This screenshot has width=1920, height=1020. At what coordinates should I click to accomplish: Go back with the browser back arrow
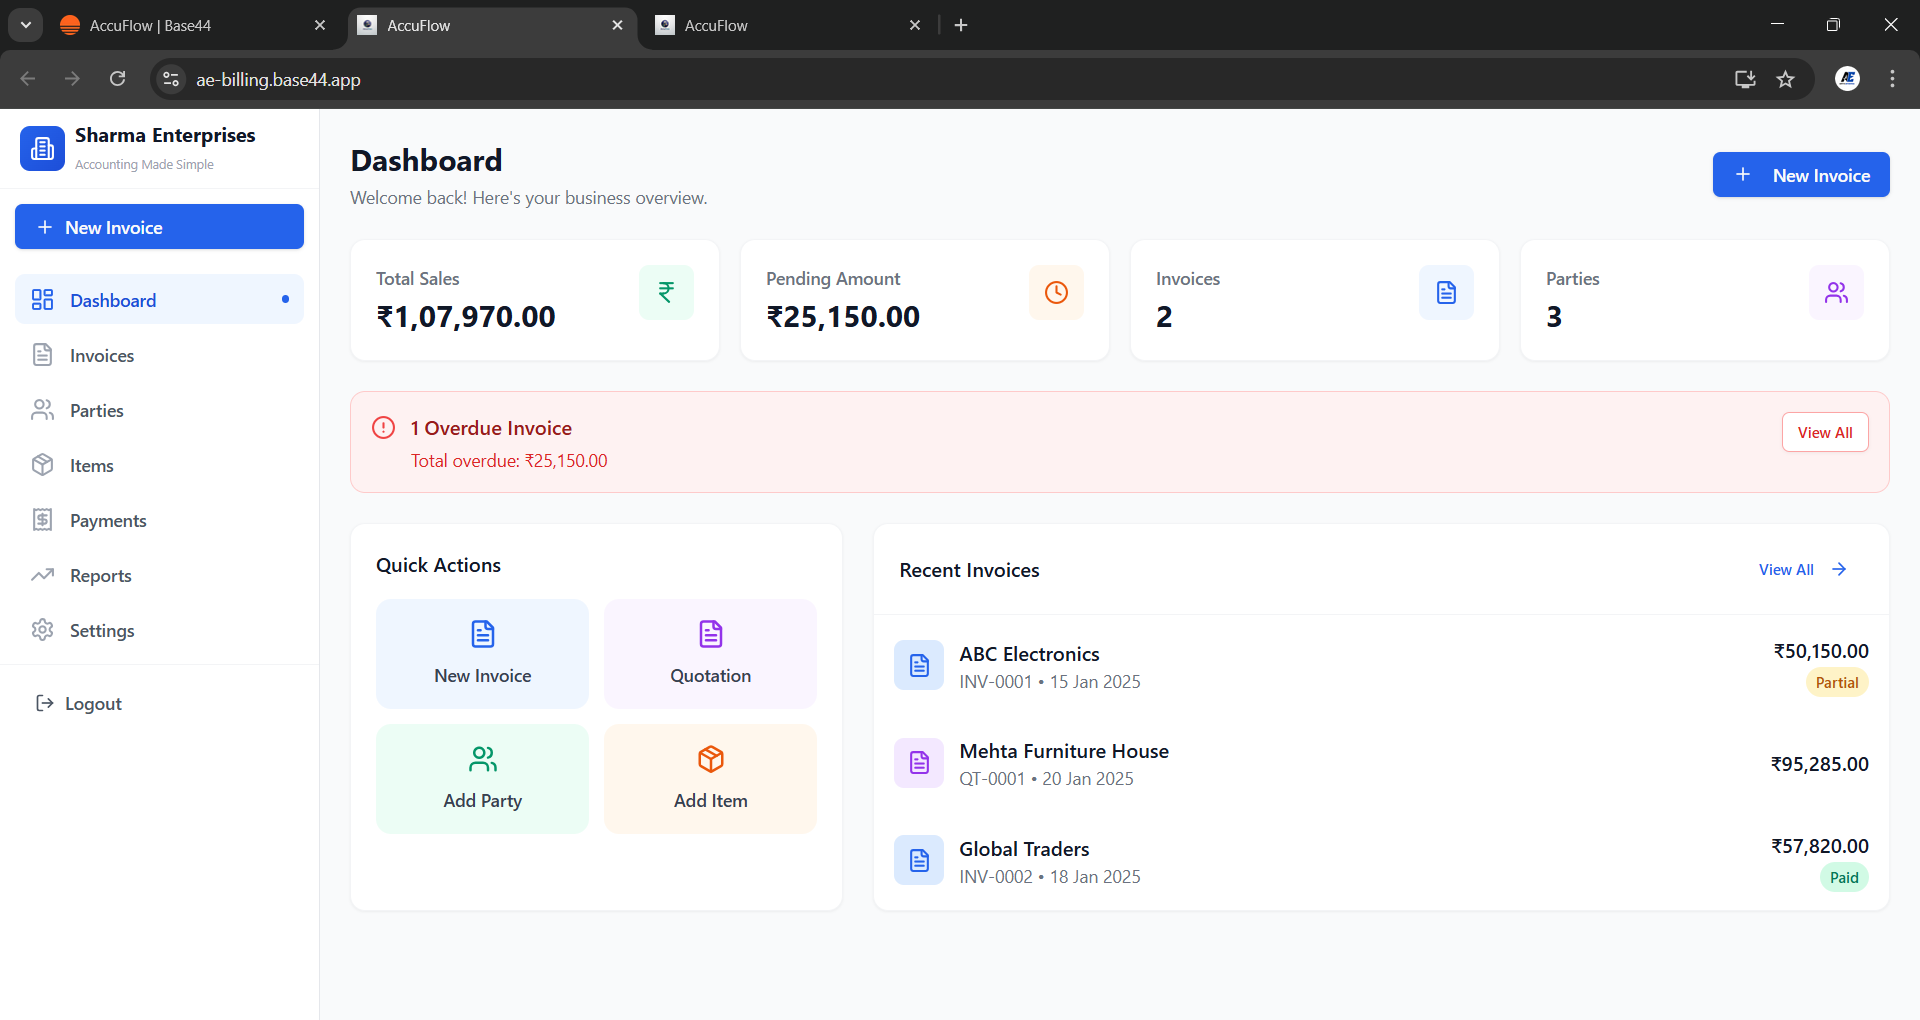click(28, 79)
